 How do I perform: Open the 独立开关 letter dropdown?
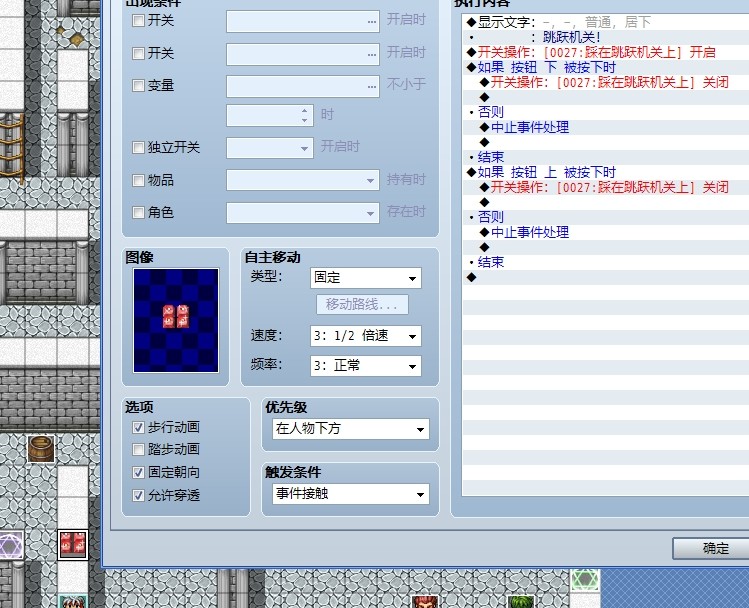click(270, 148)
